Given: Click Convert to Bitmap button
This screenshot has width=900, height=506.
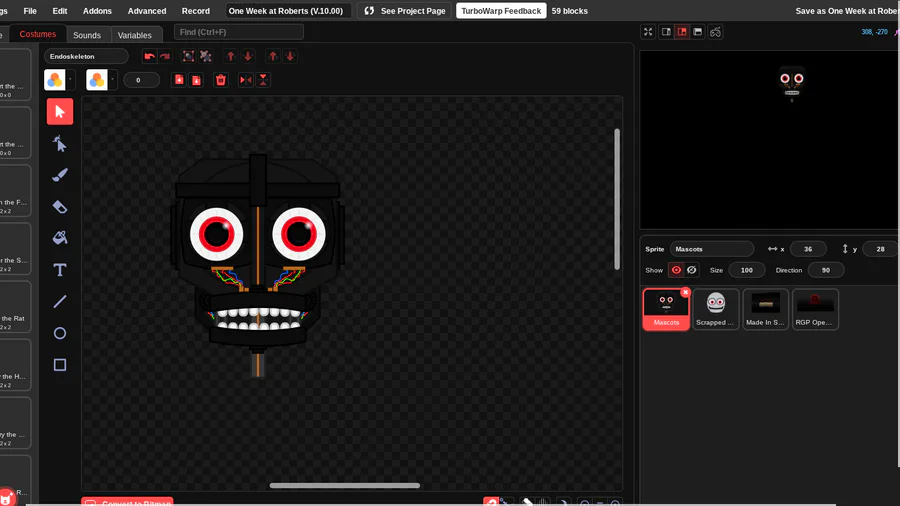Looking at the screenshot, I should pyautogui.click(x=127, y=502).
